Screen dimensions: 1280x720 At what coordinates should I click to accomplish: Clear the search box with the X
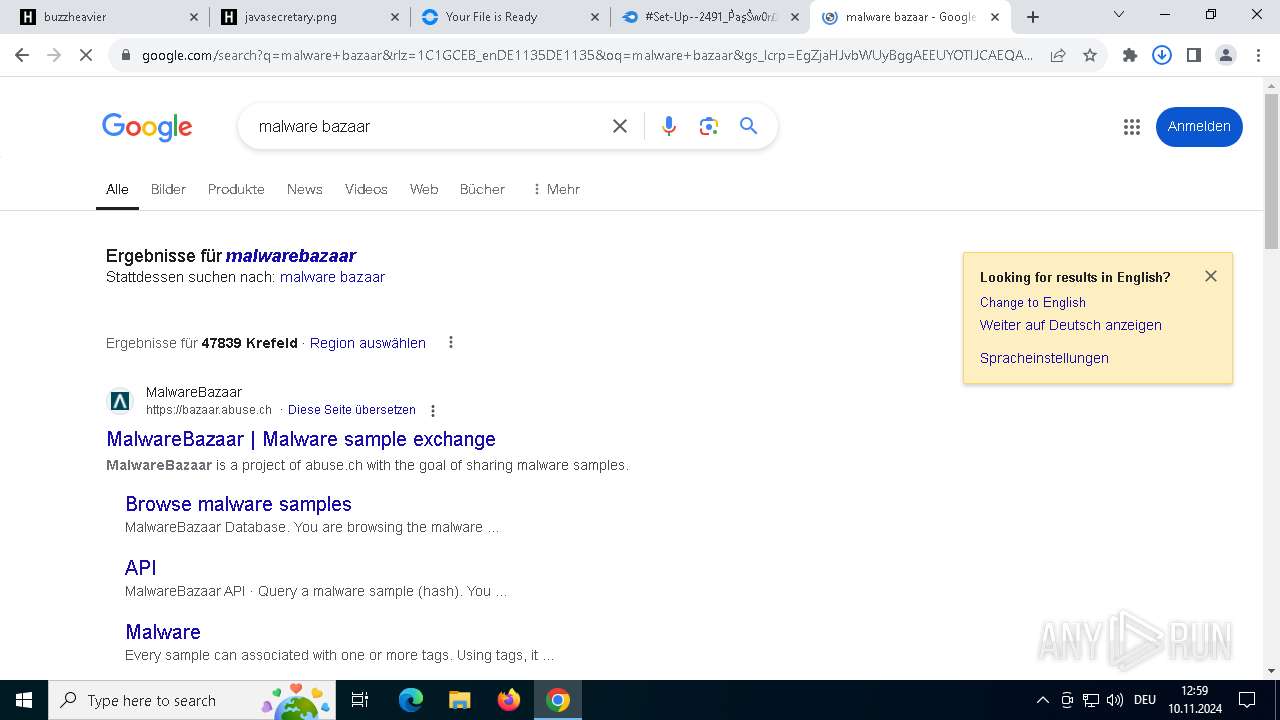click(x=620, y=126)
